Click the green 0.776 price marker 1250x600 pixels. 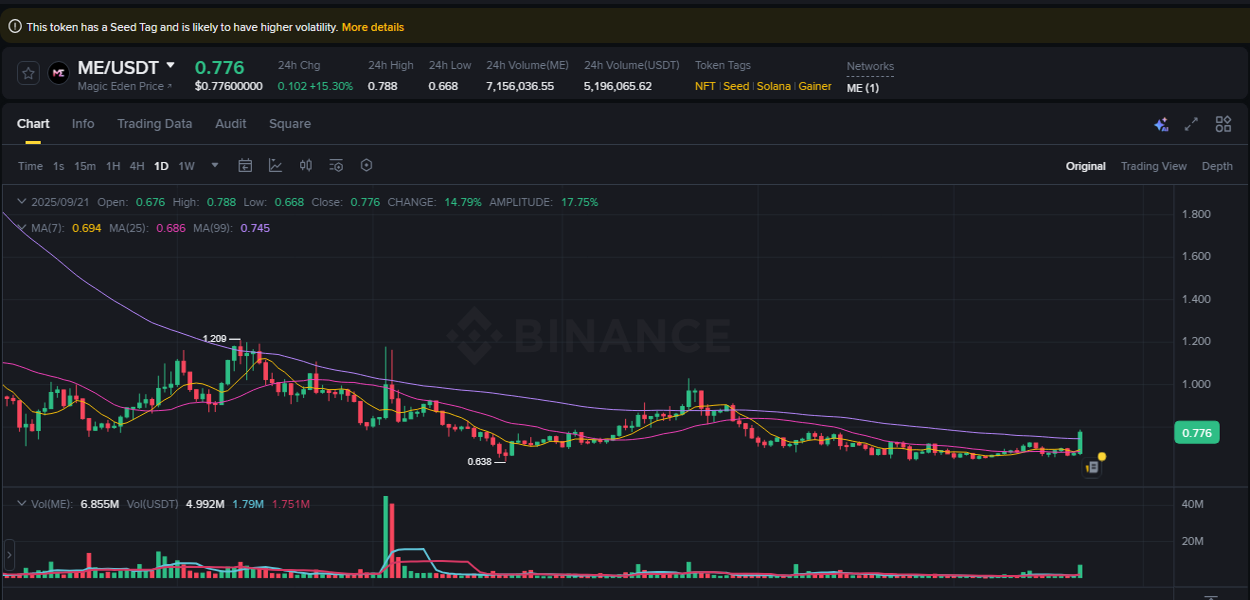click(x=1197, y=432)
